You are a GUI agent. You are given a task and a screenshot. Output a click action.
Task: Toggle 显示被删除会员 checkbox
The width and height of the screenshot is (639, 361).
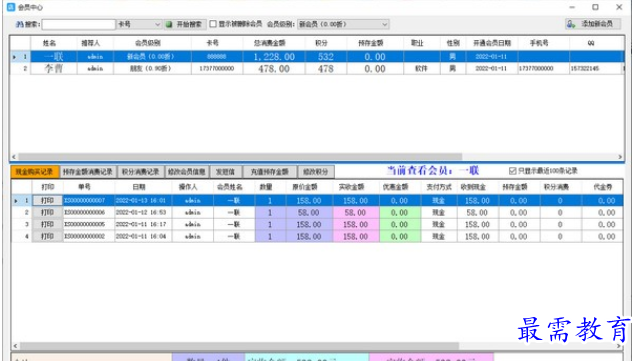213,24
